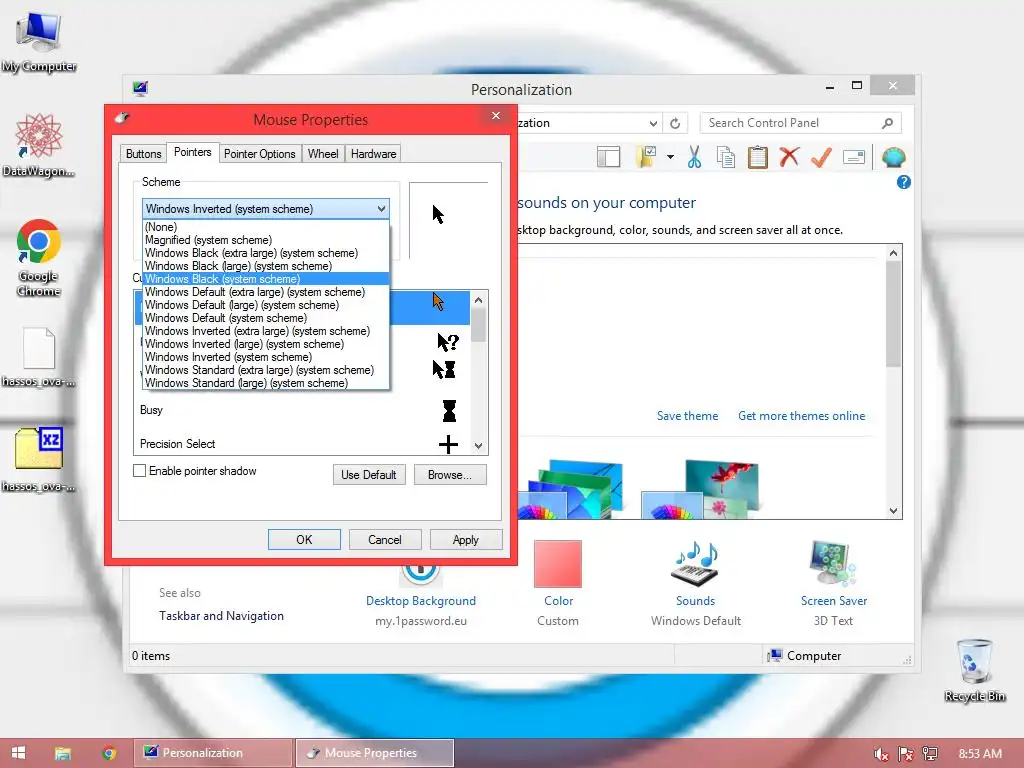The width and height of the screenshot is (1024, 768).
Task: Switch to the Hardware tab
Action: point(374,154)
